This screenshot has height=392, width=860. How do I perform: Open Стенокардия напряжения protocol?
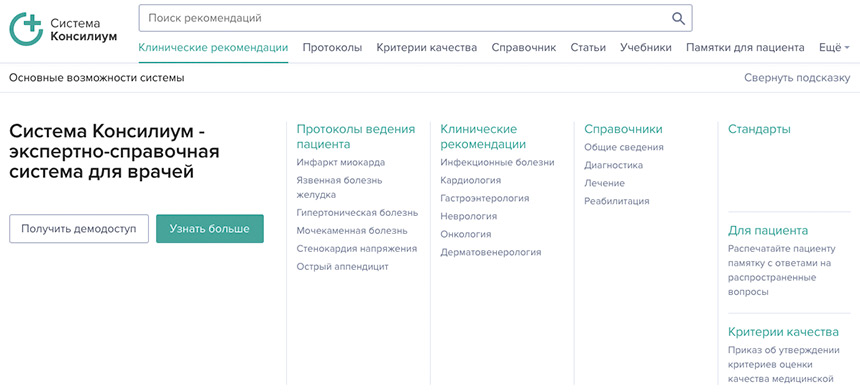click(357, 248)
